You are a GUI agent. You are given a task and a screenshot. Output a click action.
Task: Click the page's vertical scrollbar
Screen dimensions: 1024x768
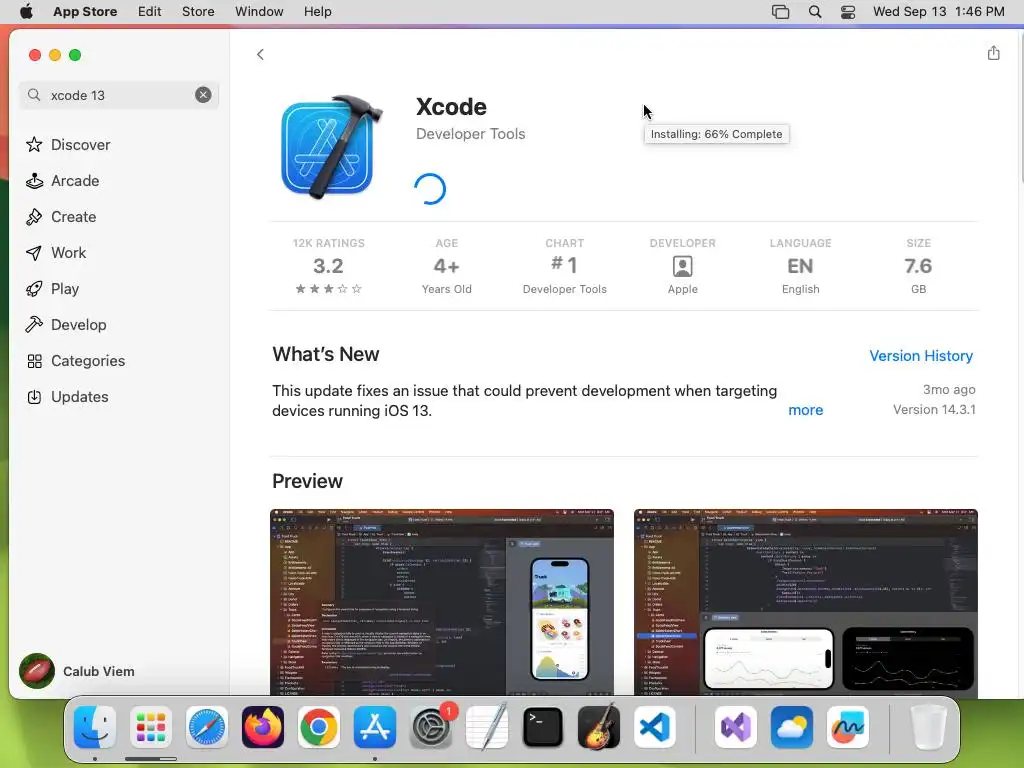pyautogui.click(x=1021, y=107)
